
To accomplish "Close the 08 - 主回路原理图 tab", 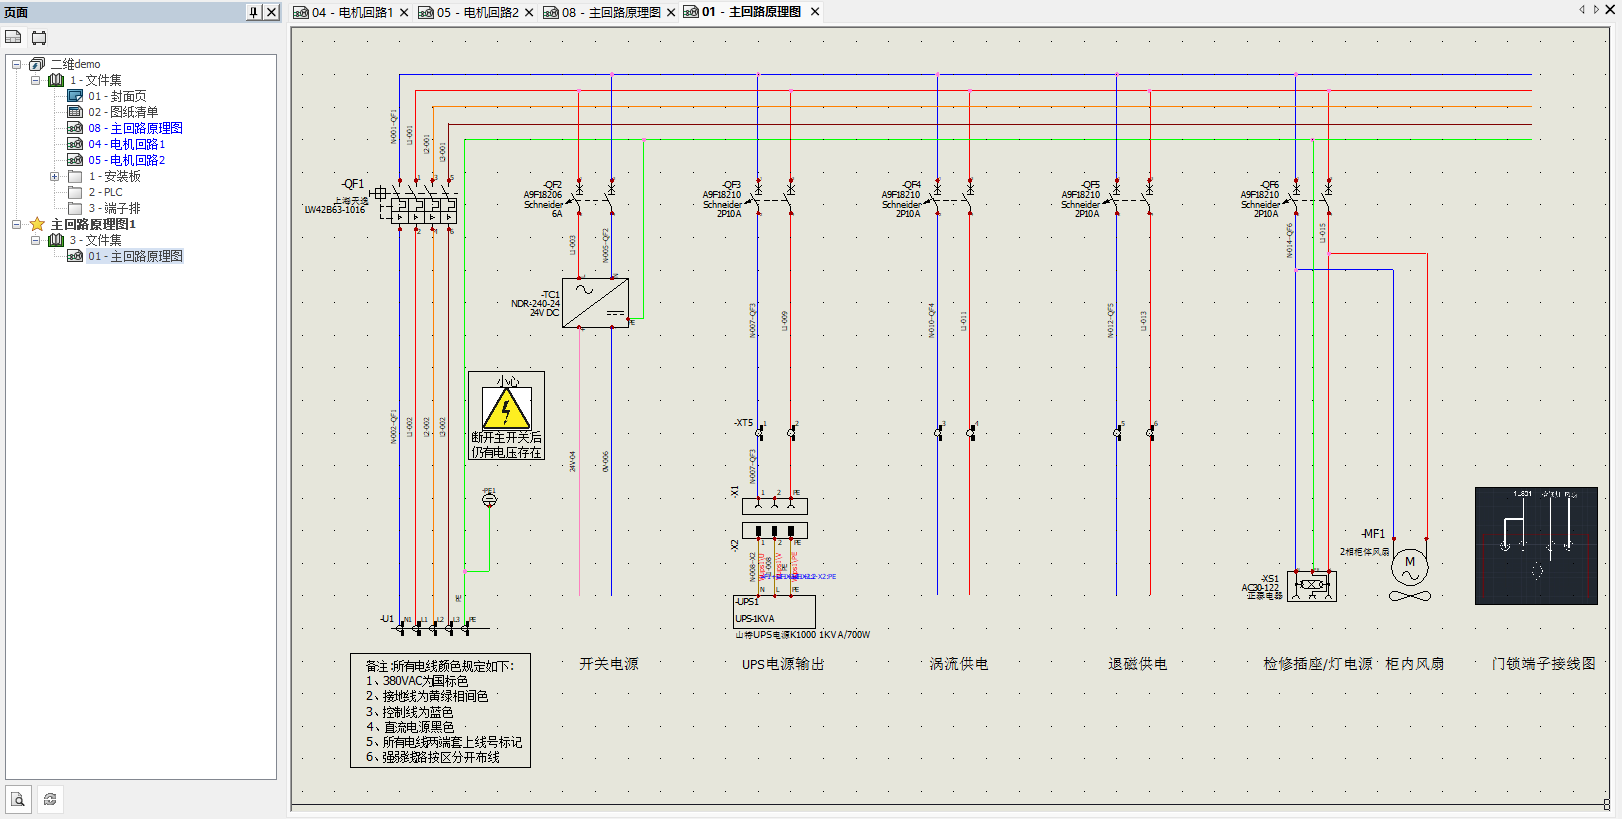I will [x=671, y=13].
